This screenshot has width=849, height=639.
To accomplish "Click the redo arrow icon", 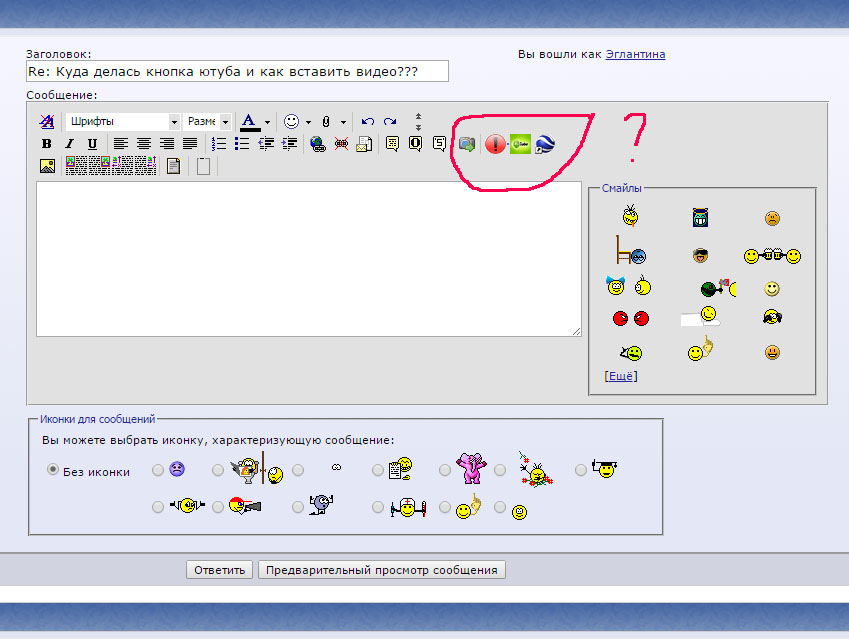I will tap(390, 121).
